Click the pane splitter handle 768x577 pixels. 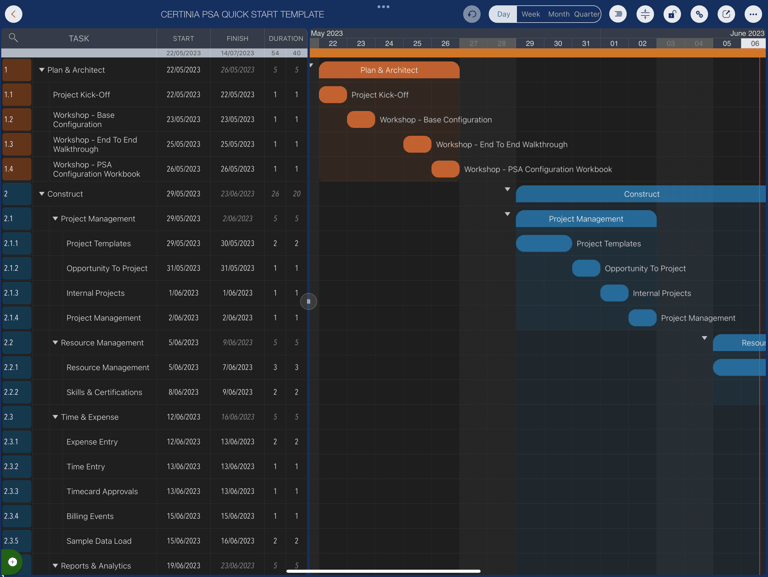309,301
